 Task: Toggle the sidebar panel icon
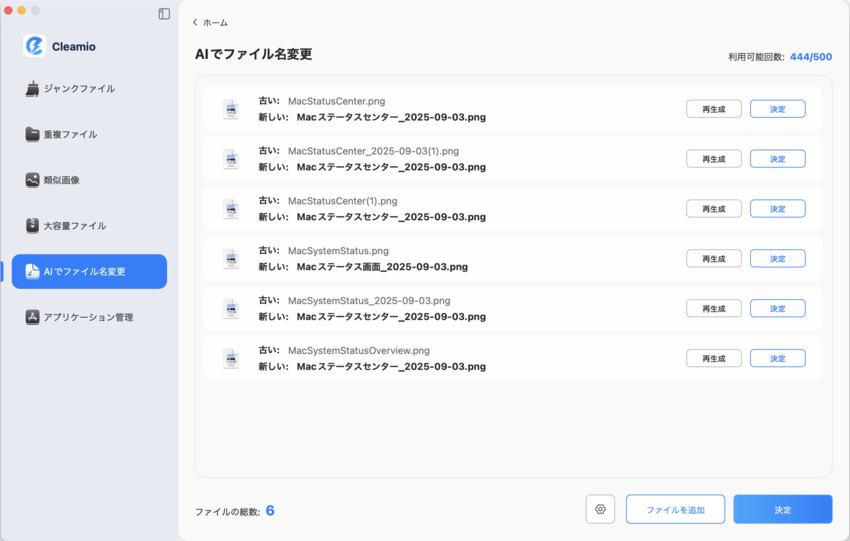164,14
